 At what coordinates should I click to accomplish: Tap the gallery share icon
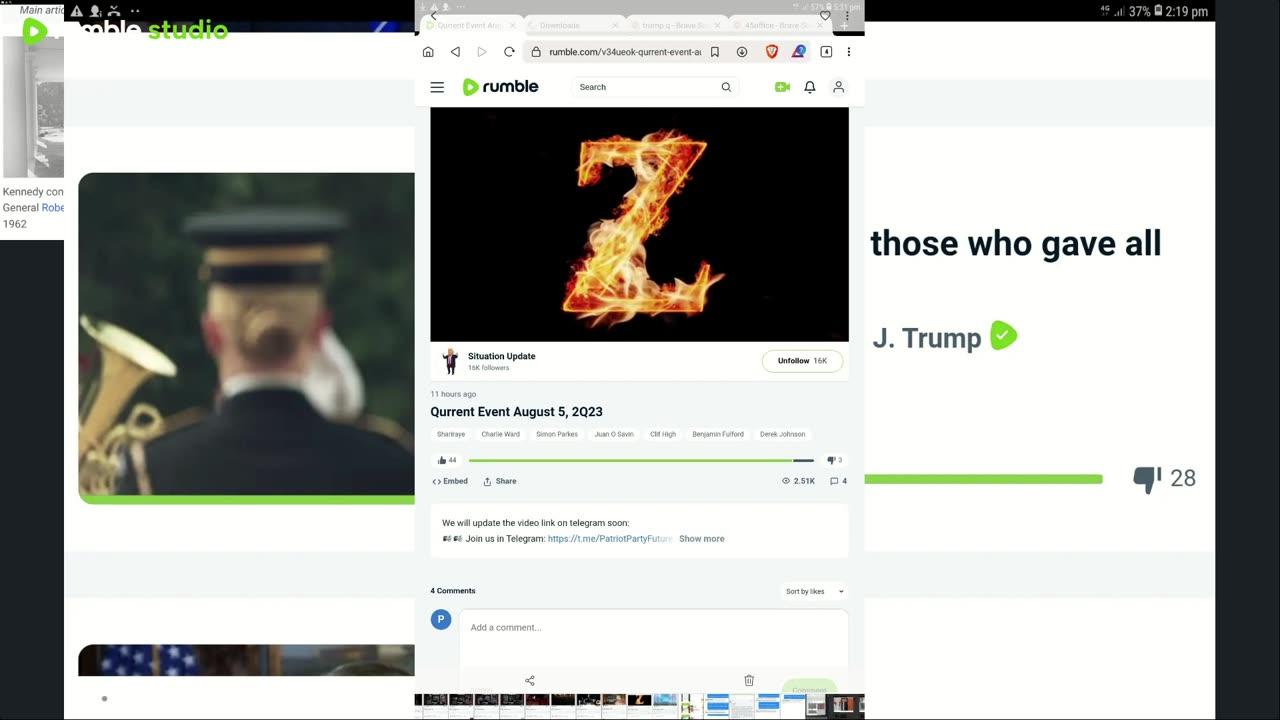pos(530,681)
